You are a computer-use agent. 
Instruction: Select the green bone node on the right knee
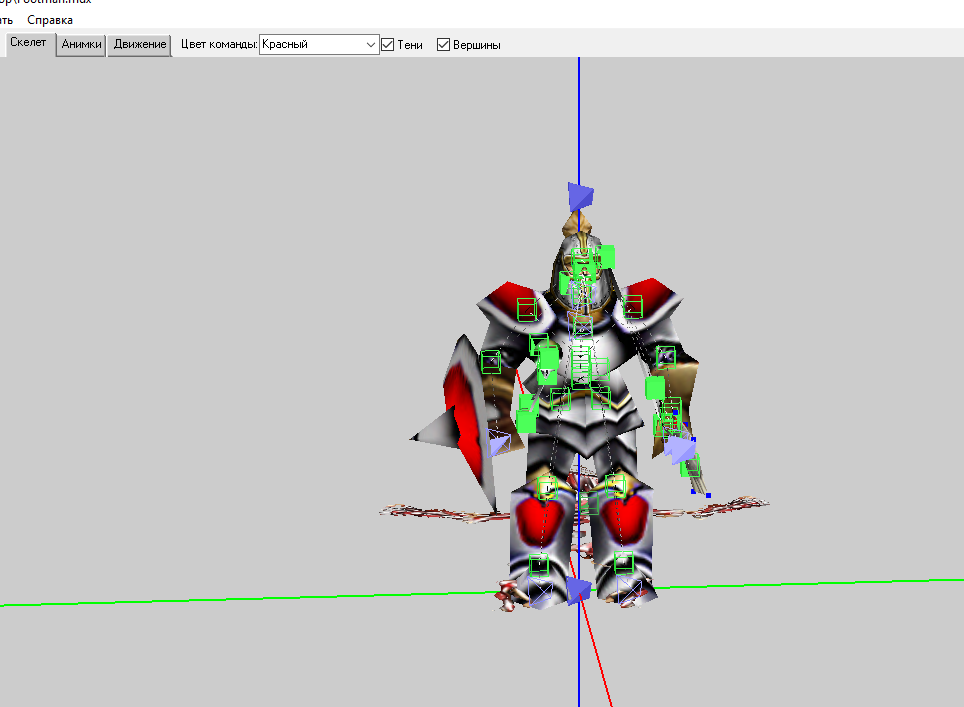615,485
